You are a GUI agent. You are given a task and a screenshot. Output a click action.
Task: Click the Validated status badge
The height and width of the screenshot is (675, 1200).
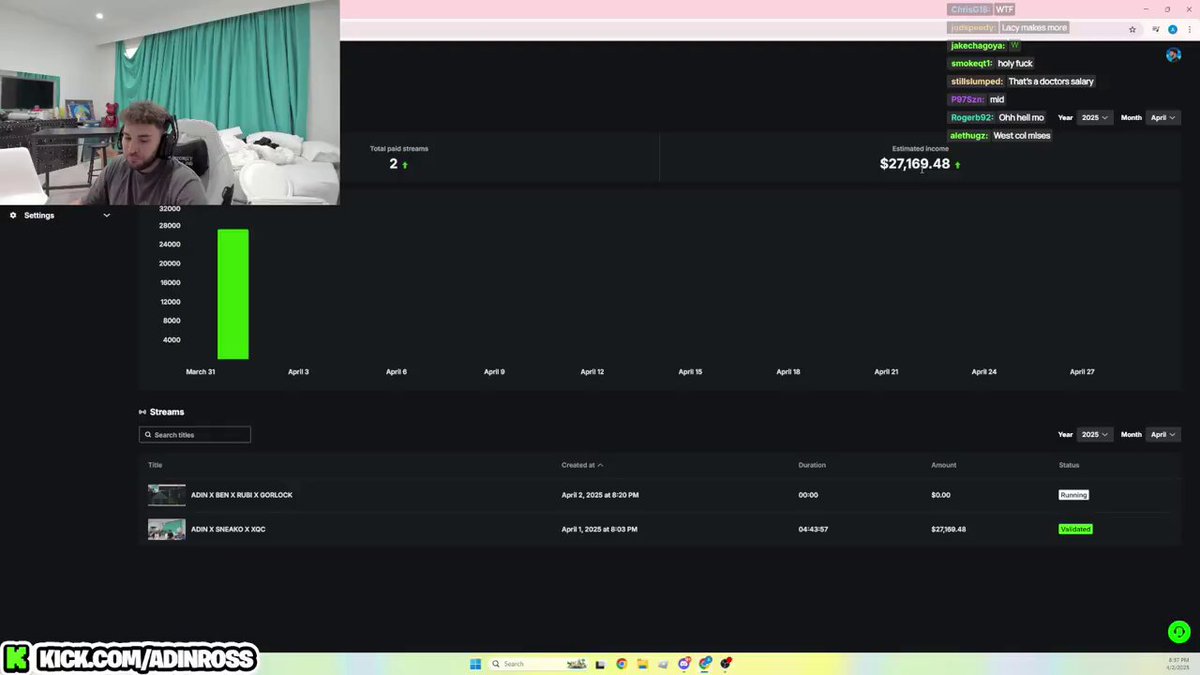tap(1076, 529)
